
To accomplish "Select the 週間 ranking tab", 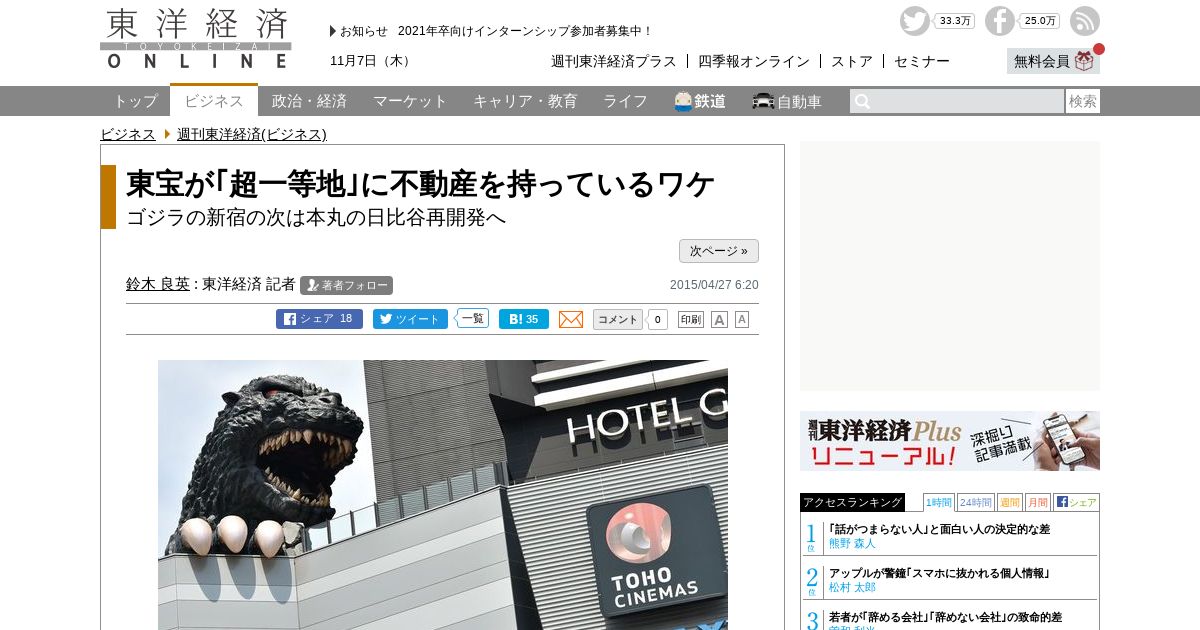I will 1009,502.
